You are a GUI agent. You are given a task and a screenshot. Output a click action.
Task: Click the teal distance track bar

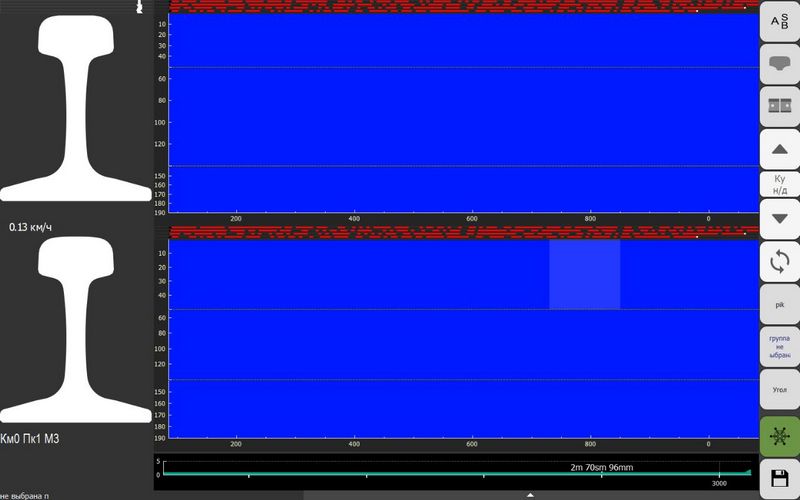456,472
